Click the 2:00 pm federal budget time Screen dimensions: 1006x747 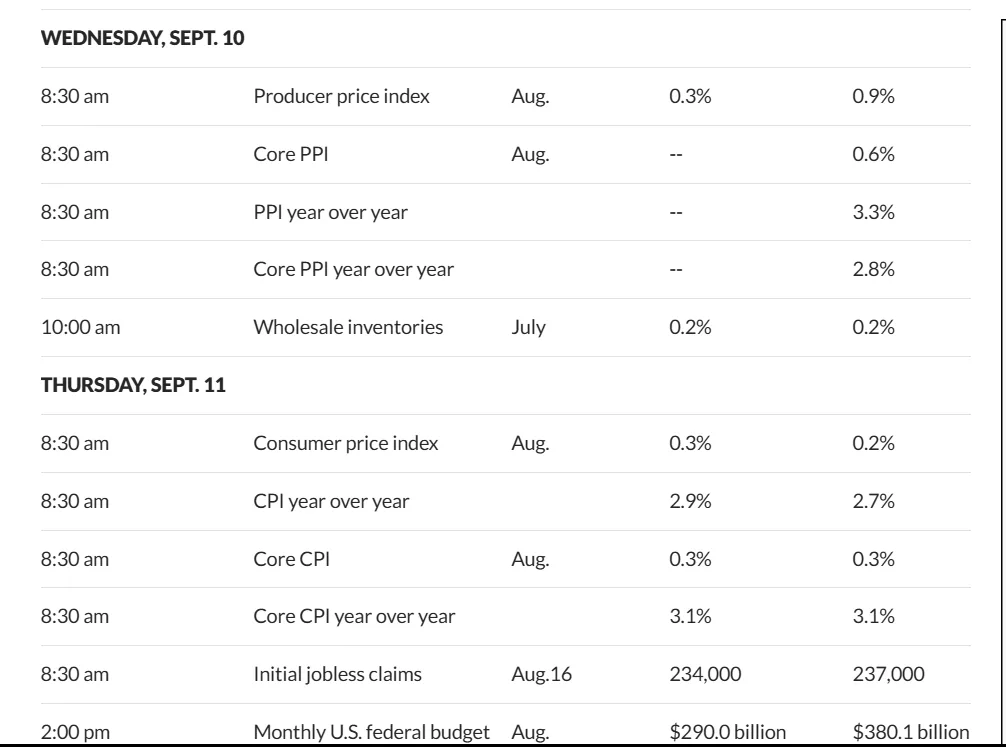[x=76, y=732]
